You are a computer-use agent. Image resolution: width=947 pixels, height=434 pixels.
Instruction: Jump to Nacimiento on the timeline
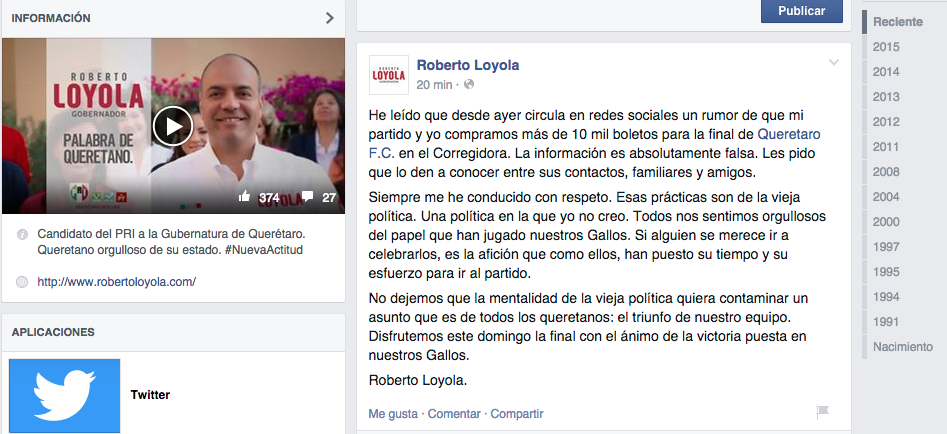pyautogui.click(x=902, y=347)
